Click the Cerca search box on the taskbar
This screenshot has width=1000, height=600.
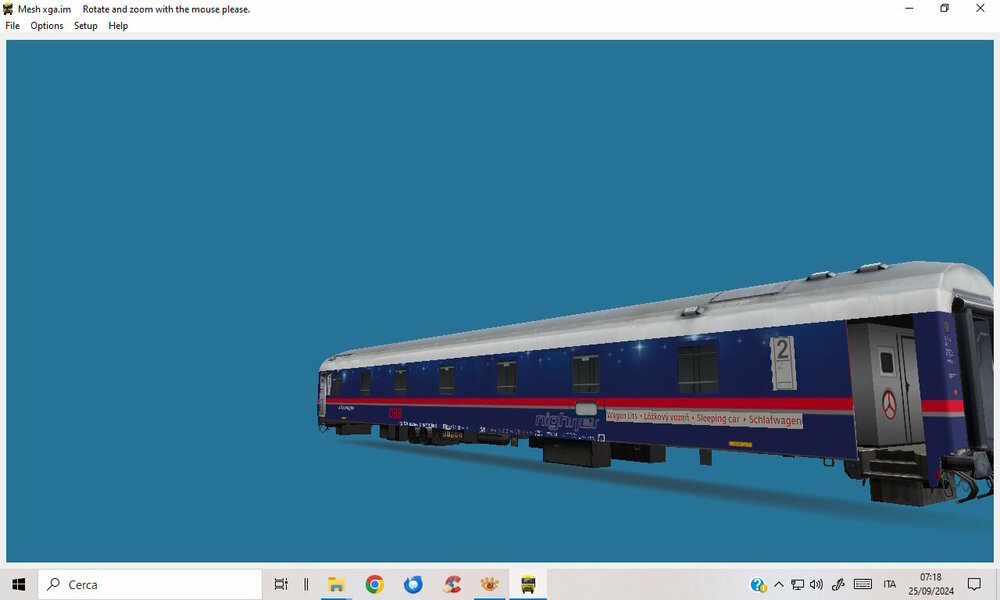click(150, 584)
